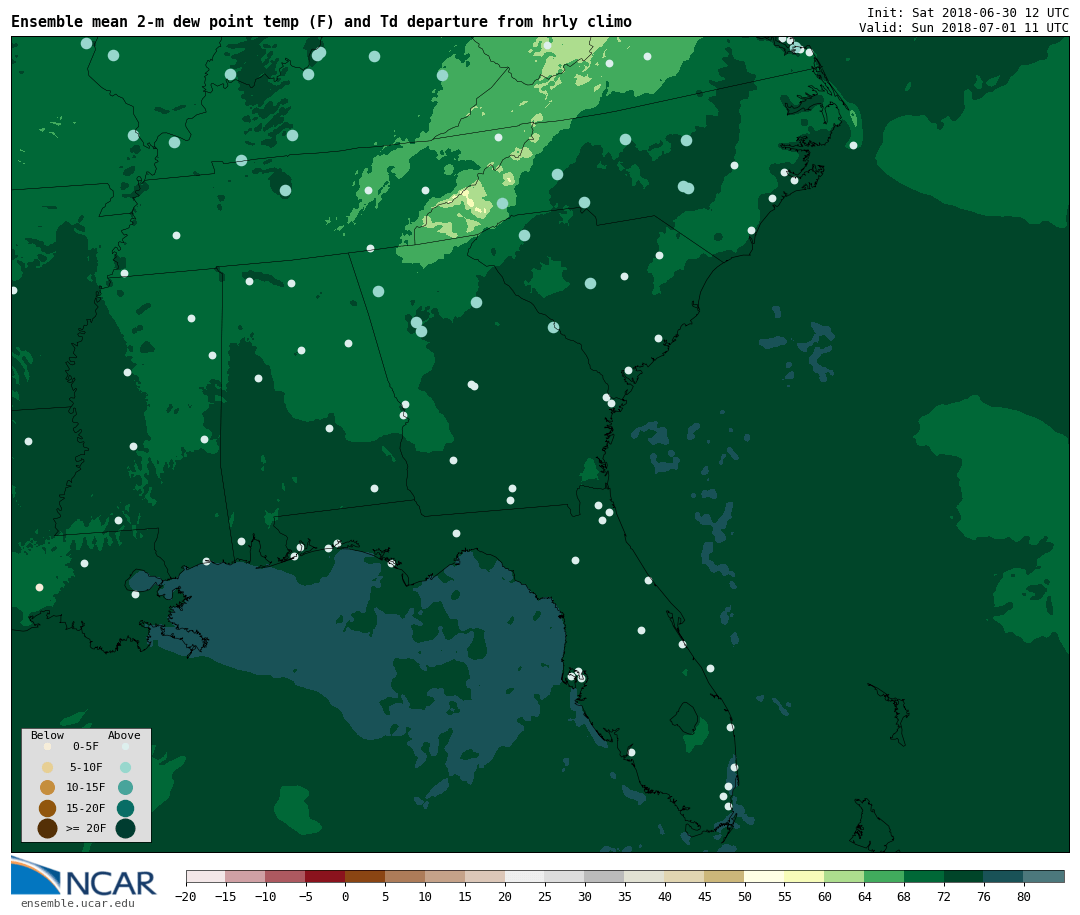Click the above 10-15F teal legend circle
The image size is (1080, 915).
coord(125,788)
